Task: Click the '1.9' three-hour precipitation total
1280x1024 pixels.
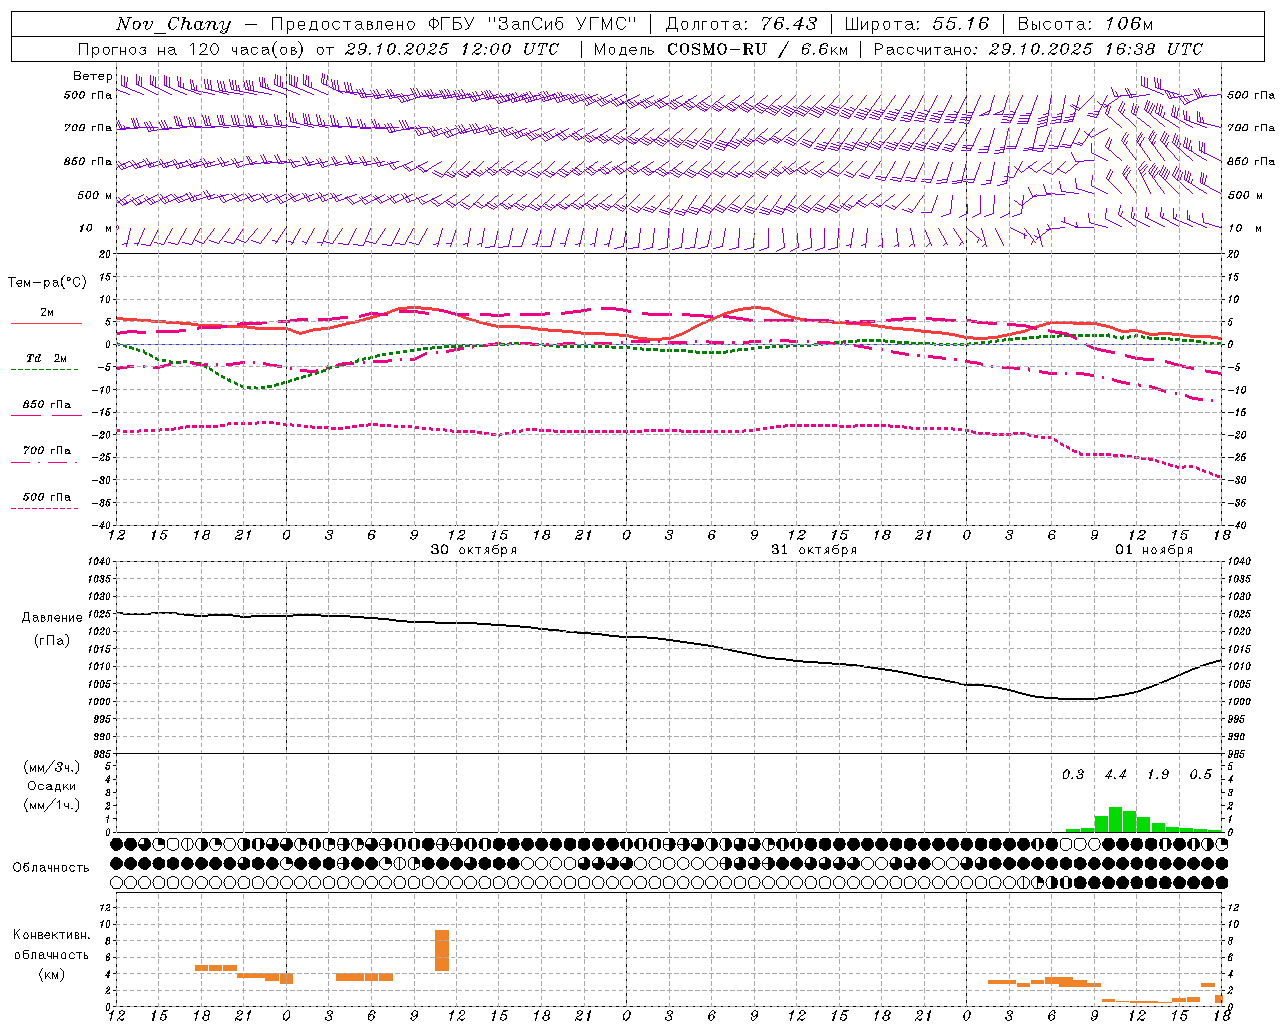Action: [x=1158, y=775]
